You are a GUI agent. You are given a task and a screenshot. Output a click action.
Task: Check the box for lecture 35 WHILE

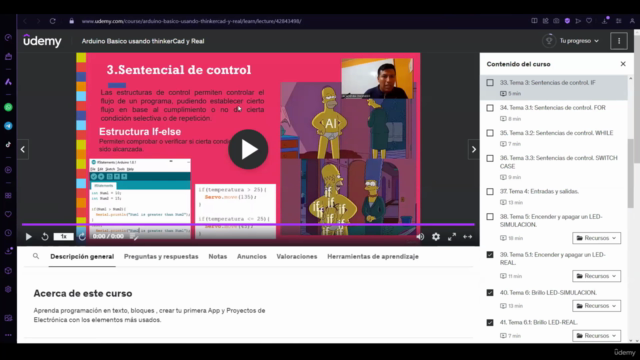490,133
